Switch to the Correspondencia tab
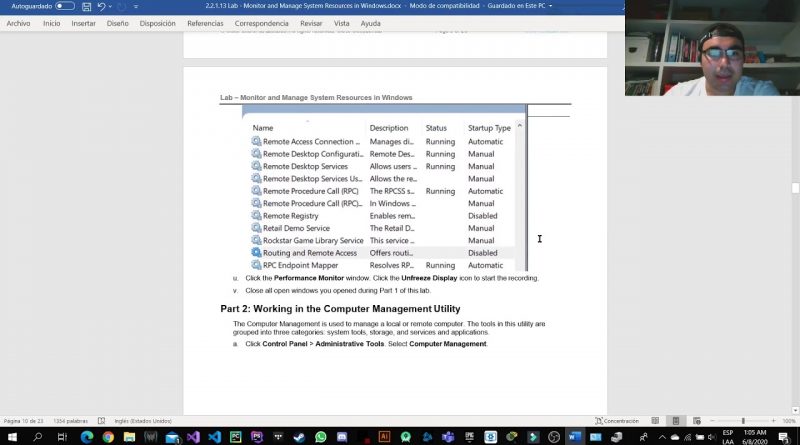Screen dimensions: 800x445 262,23
